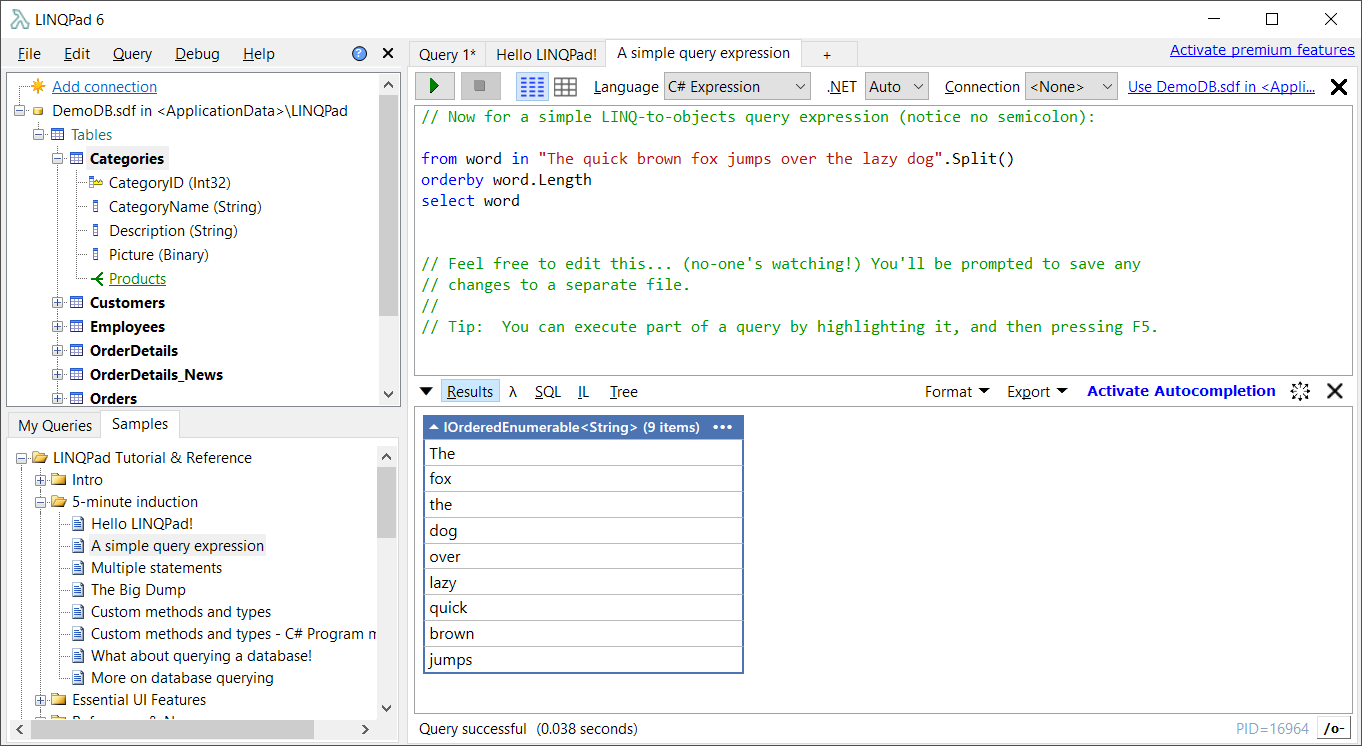
Task: Click the lambda tab in results bar
Action: (513, 392)
